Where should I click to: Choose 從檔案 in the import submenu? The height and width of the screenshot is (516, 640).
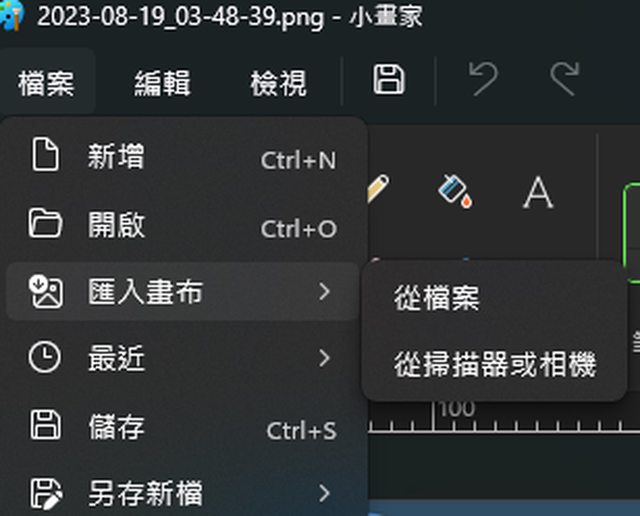494,298
